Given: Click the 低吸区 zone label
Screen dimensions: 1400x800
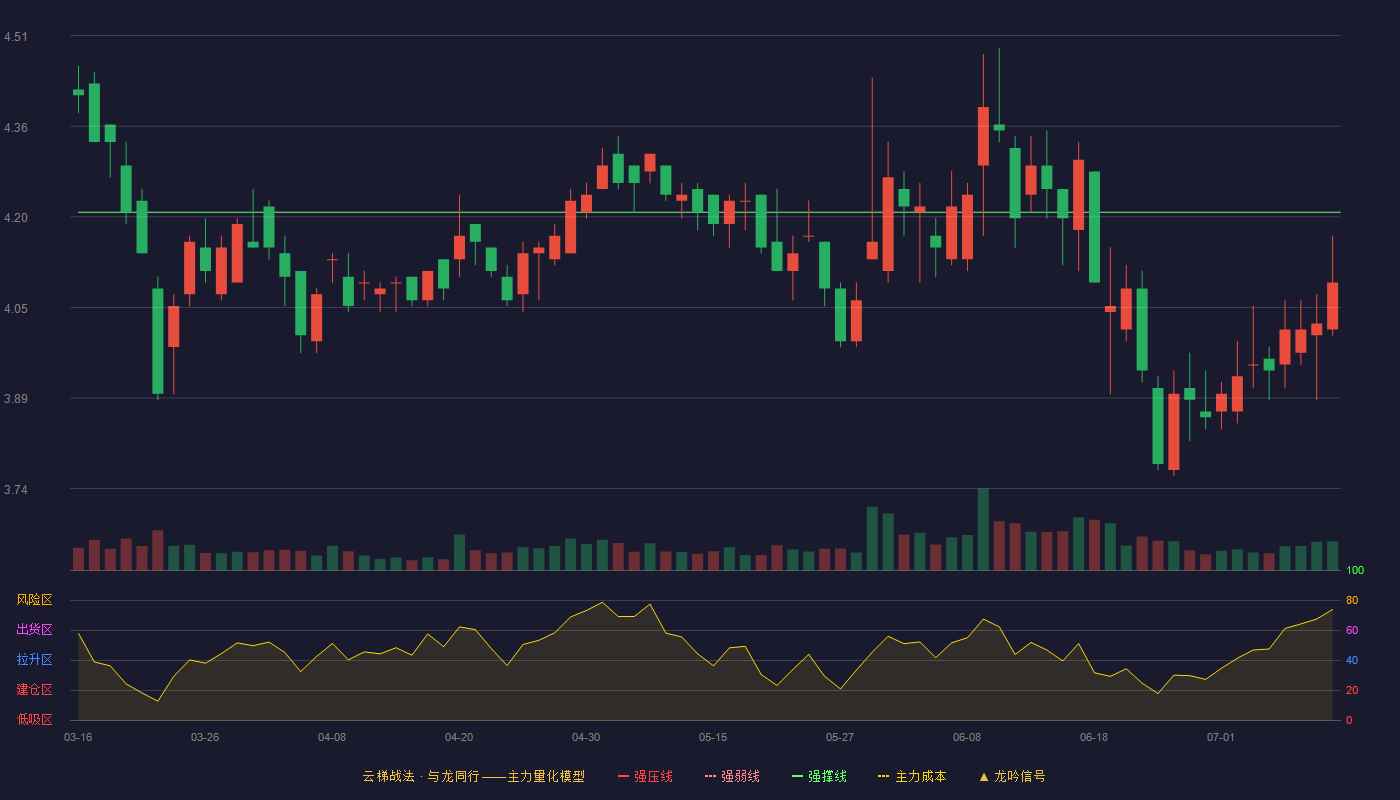Looking at the screenshot, I should click(x=34, y=720).
